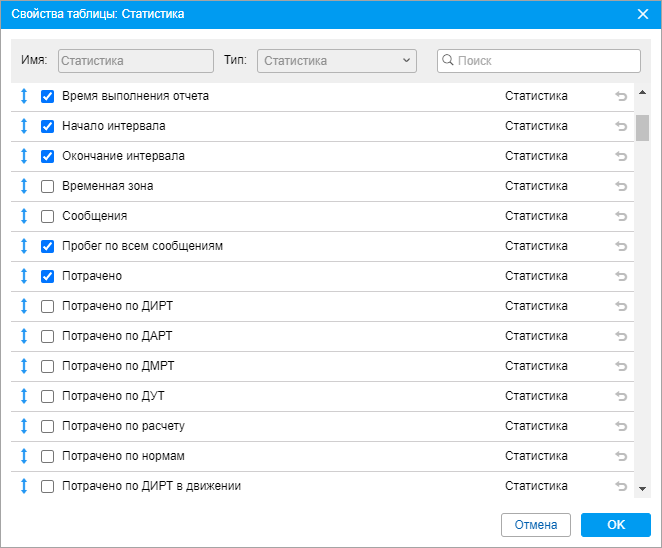Check the Потрачено по ДИРТ checkbox
Viewport: 662px width, 548px height.
coord(47,306)
